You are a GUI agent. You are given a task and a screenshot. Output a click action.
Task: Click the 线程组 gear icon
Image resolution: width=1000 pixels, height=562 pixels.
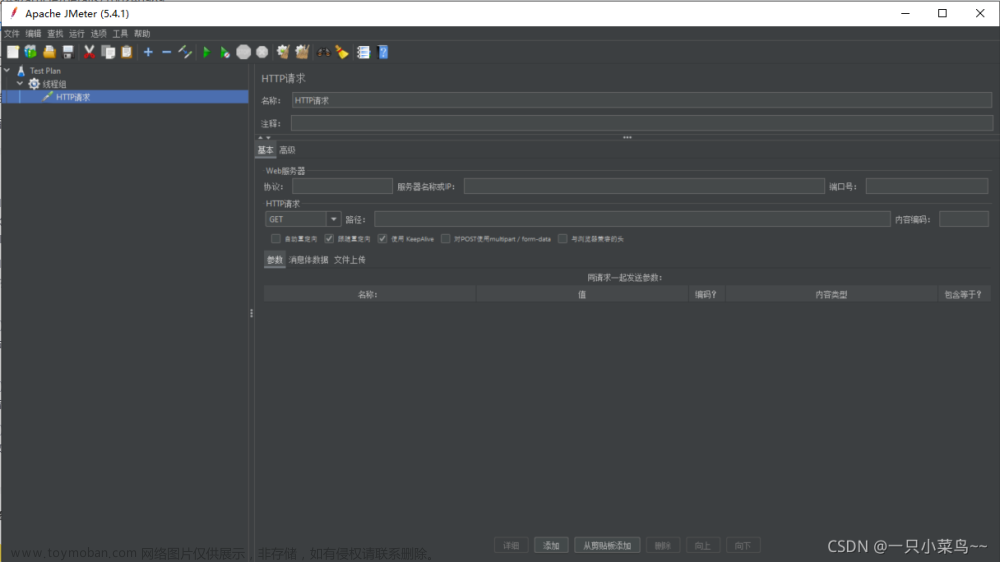click(34, 84)
